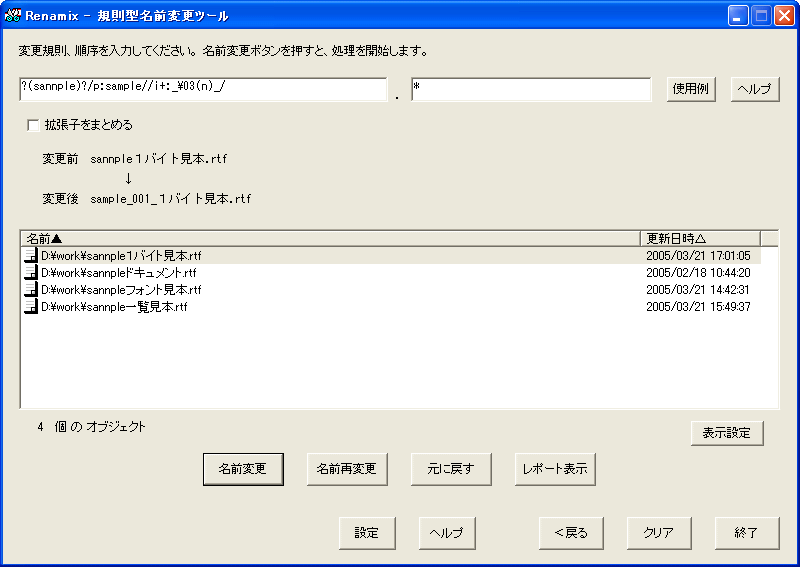This screenshot has height=567, width=800.
Task: Sort list by 更新日時 column header
Action: point(700,238)
